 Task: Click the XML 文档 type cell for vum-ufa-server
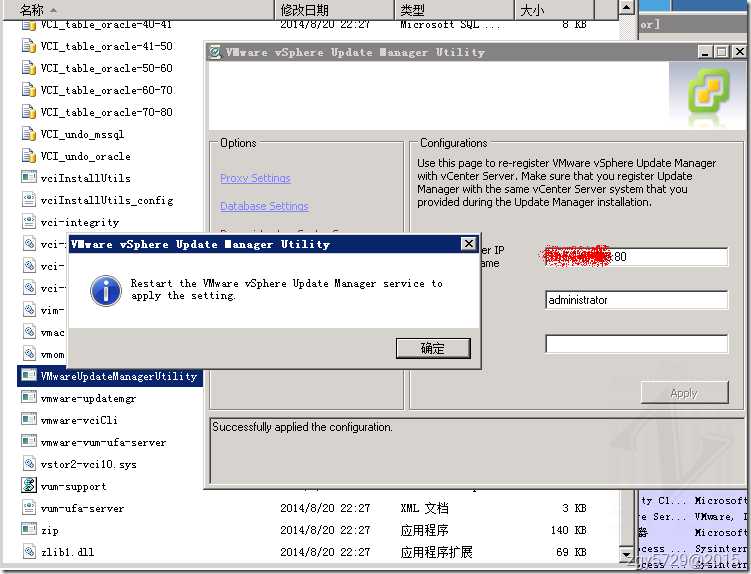[424, 508]
